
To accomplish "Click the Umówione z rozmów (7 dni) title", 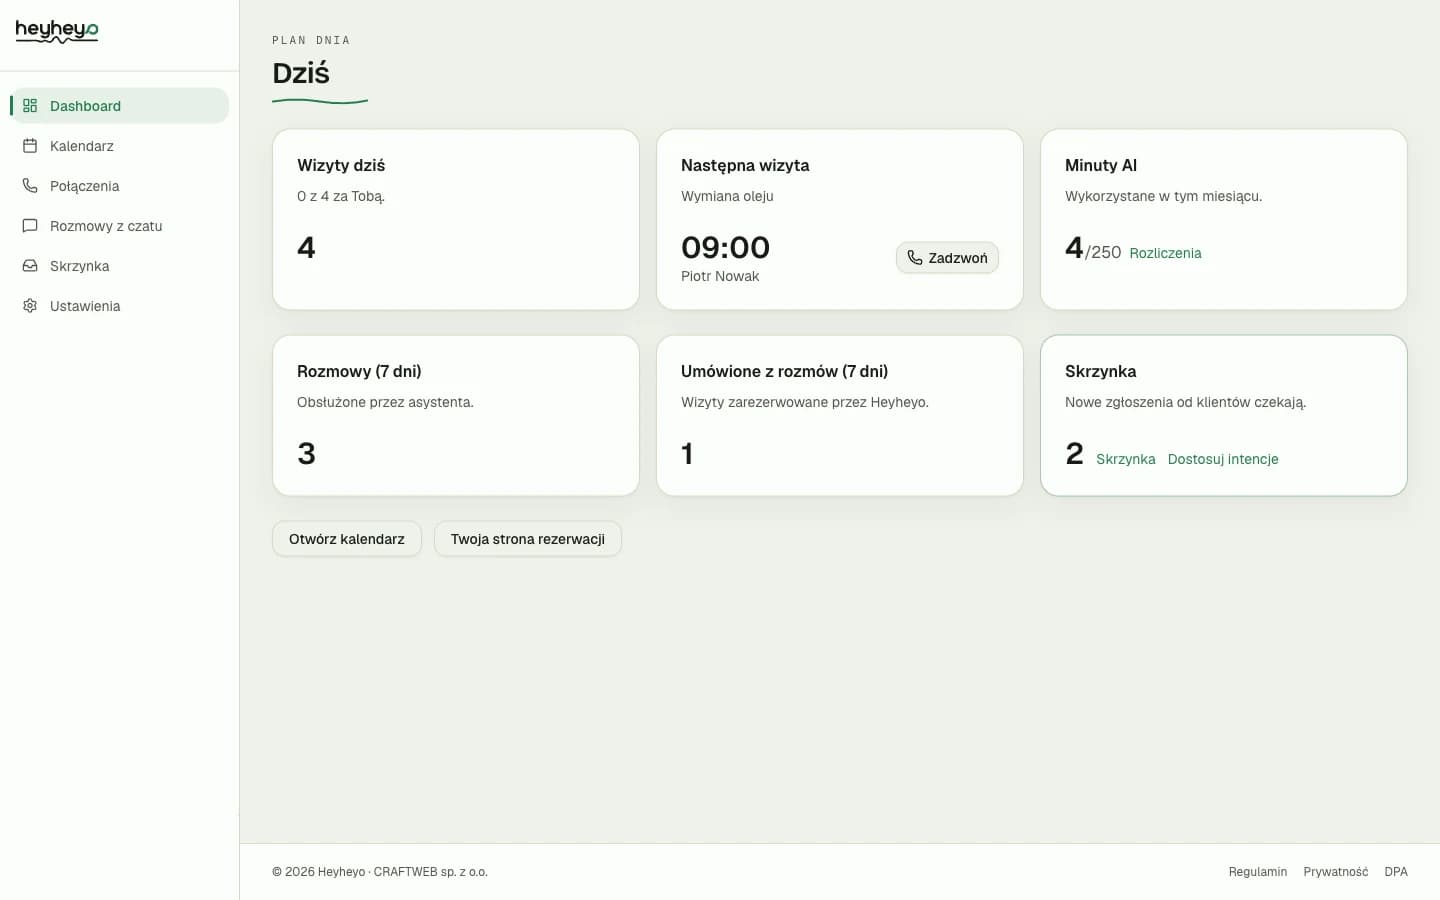I will coord(784,371).
